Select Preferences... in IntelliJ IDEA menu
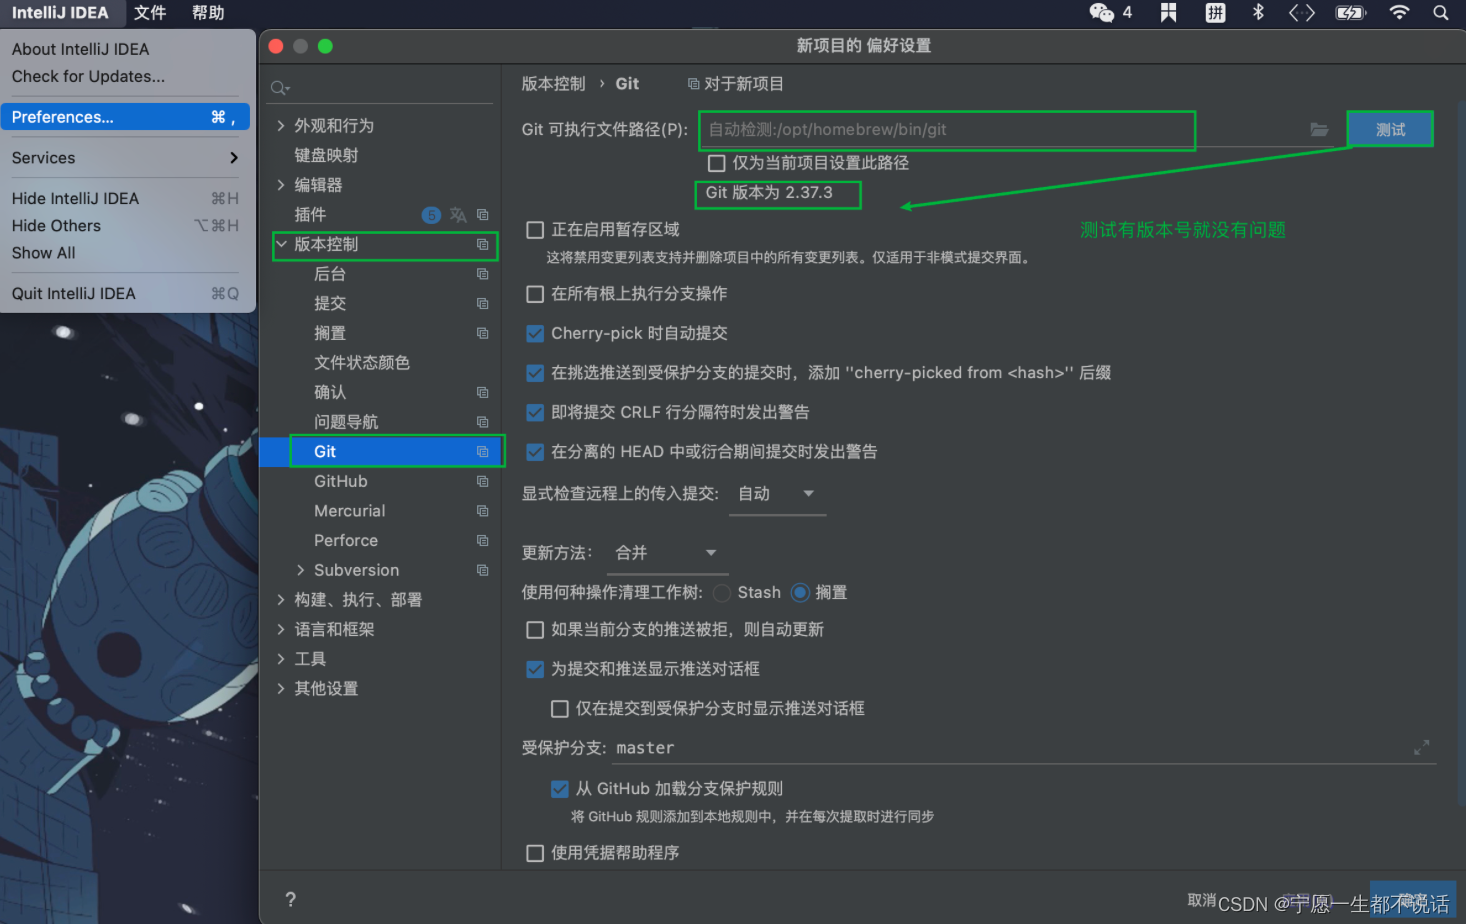This screenshot has height=924, width=1466. pyautogui.click(x=125, y=117)
